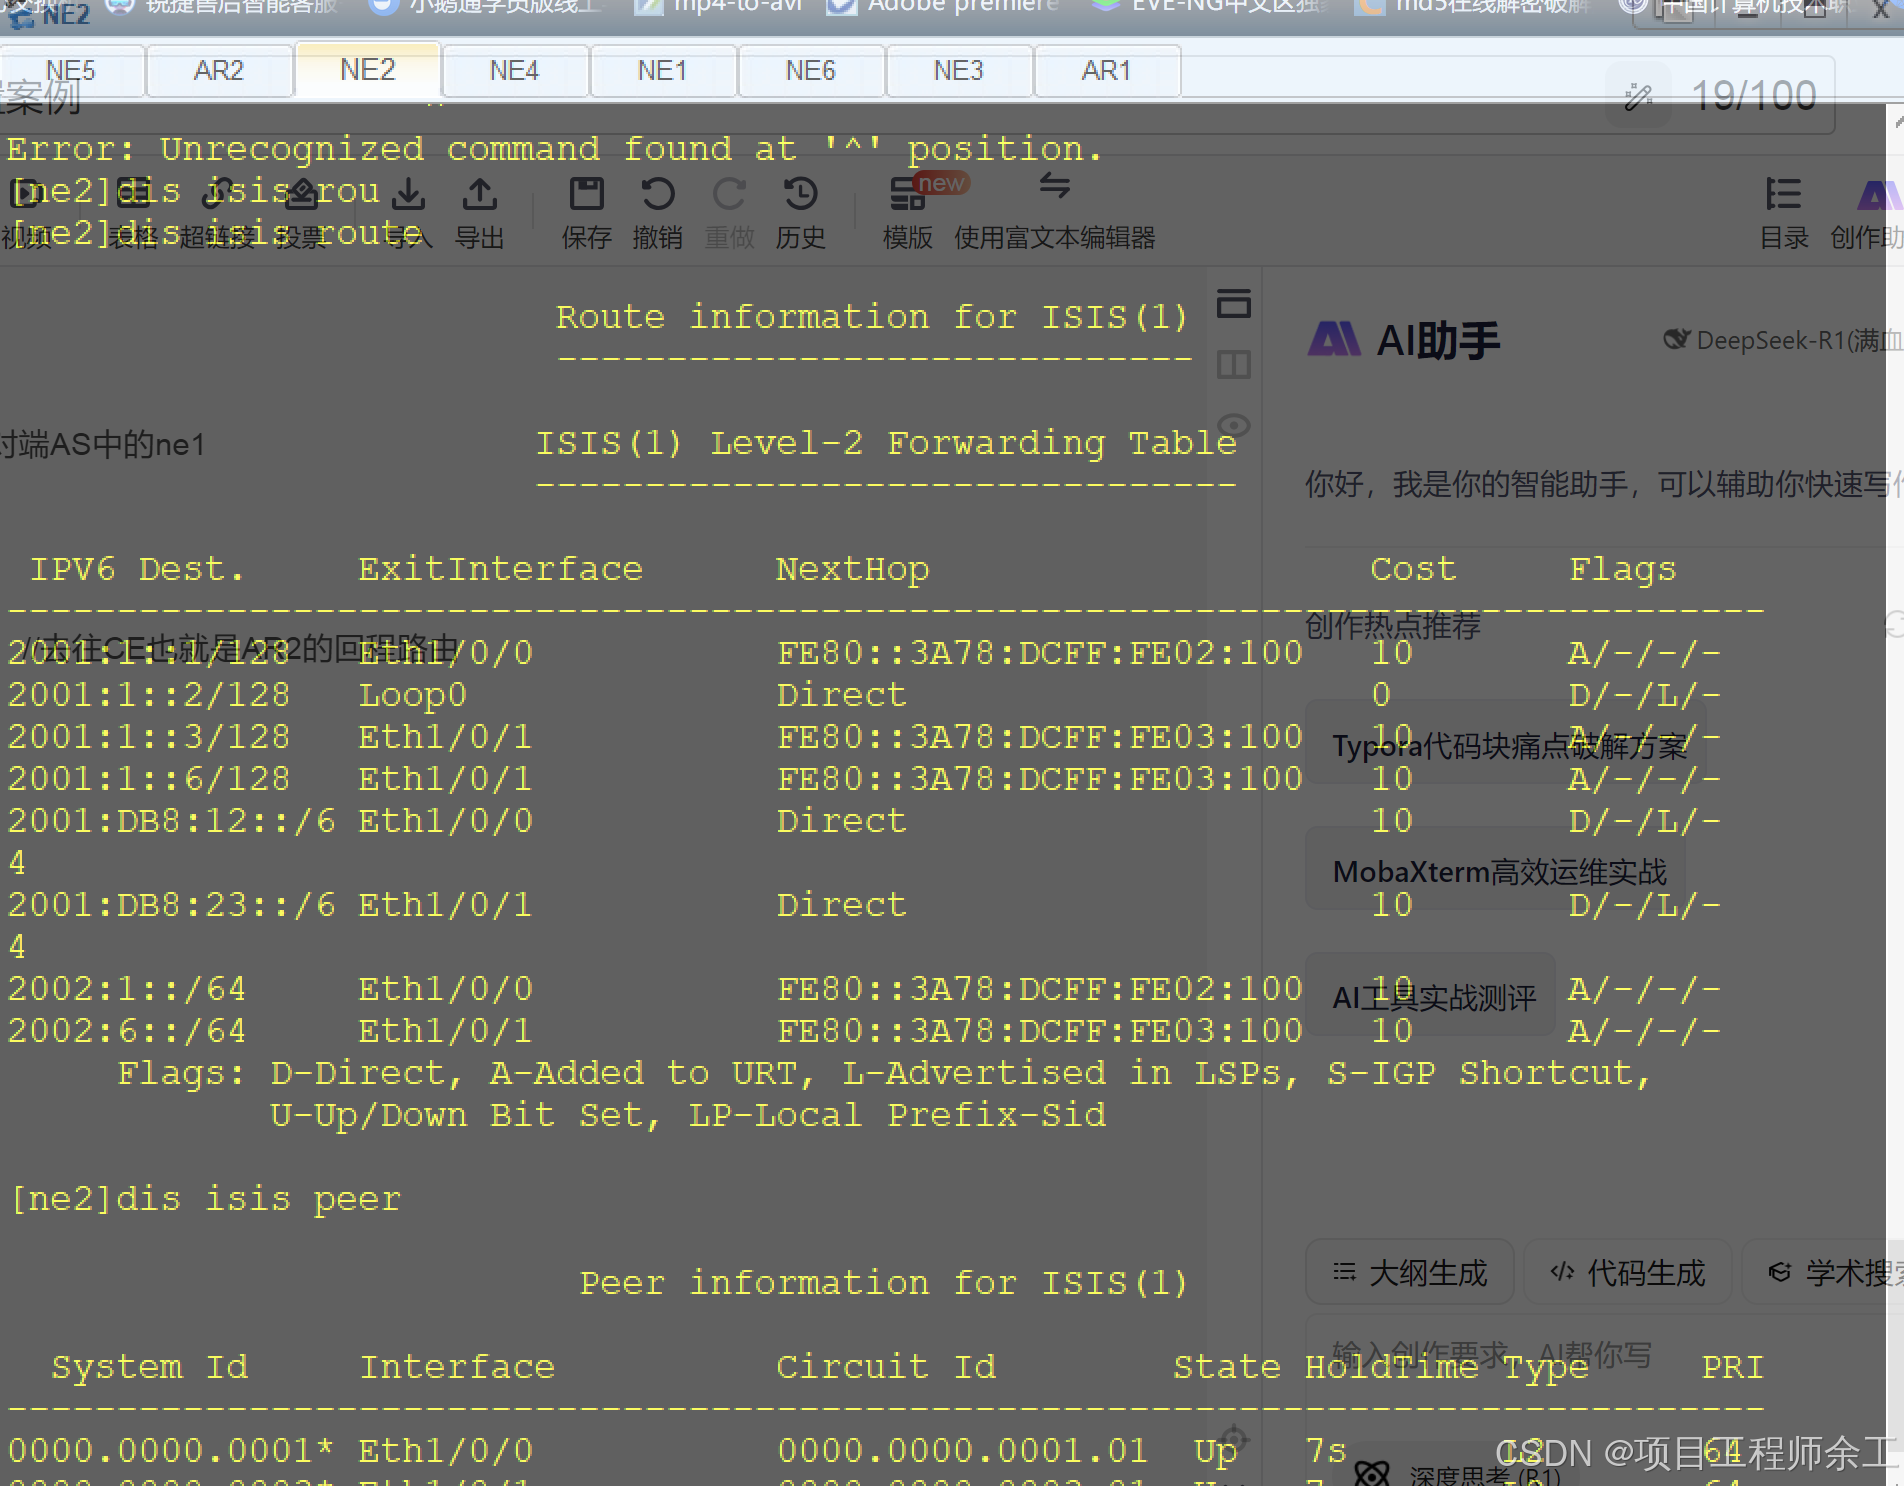The height and width of the screenshot is (1486, 1904).
Task: Click the mp4-to-avi browser tab
Action: click(719, 8)
